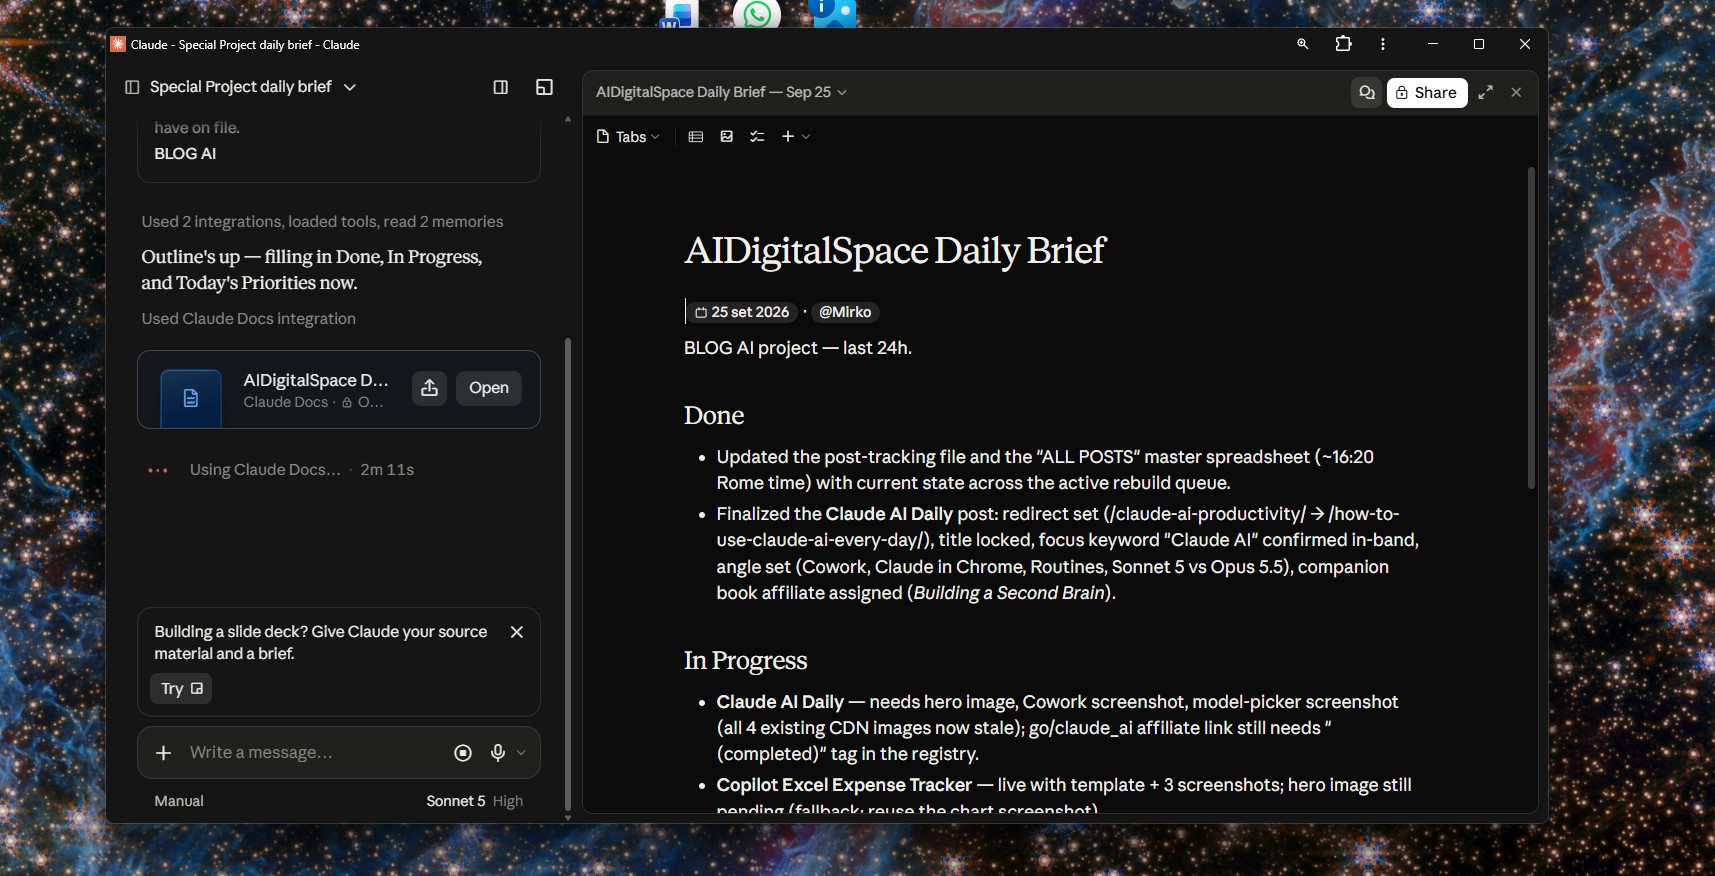
Task: Click the 'Using Claude Docs…' progress status
Action: [265, 470]
